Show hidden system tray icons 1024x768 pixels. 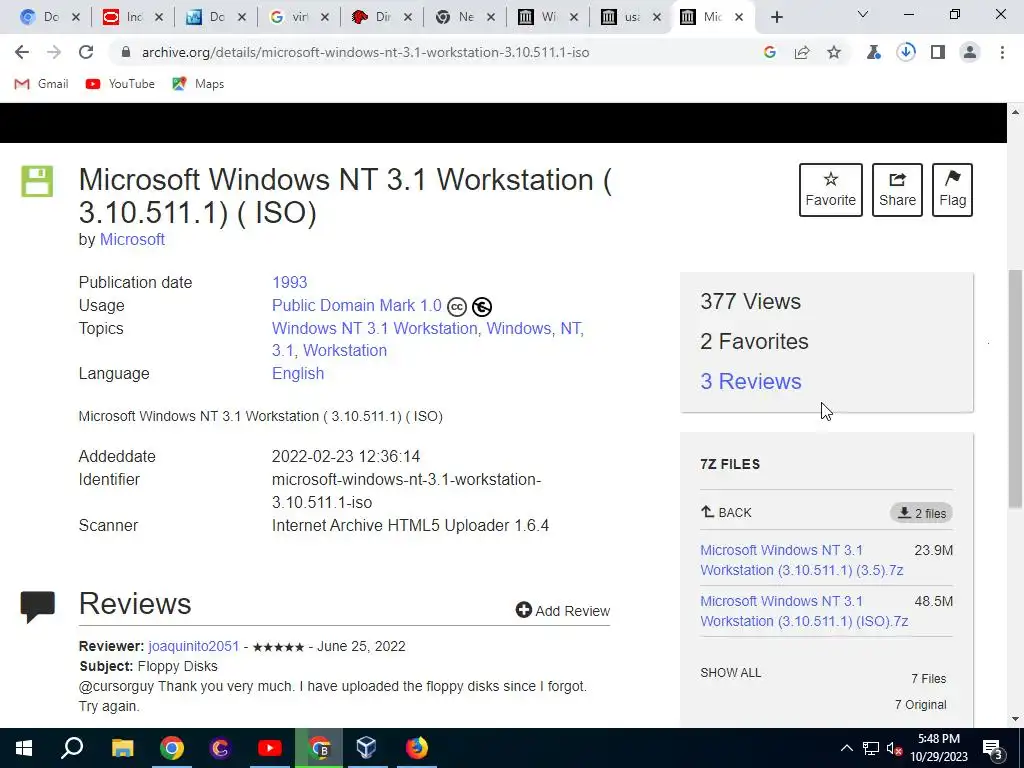pos(846,748)
